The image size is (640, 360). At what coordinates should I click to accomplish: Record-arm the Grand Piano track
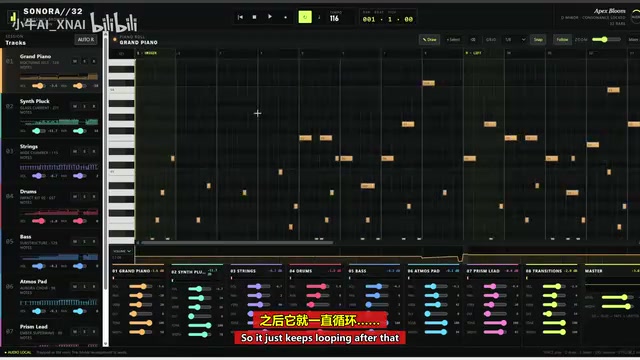tap(94, 61)
